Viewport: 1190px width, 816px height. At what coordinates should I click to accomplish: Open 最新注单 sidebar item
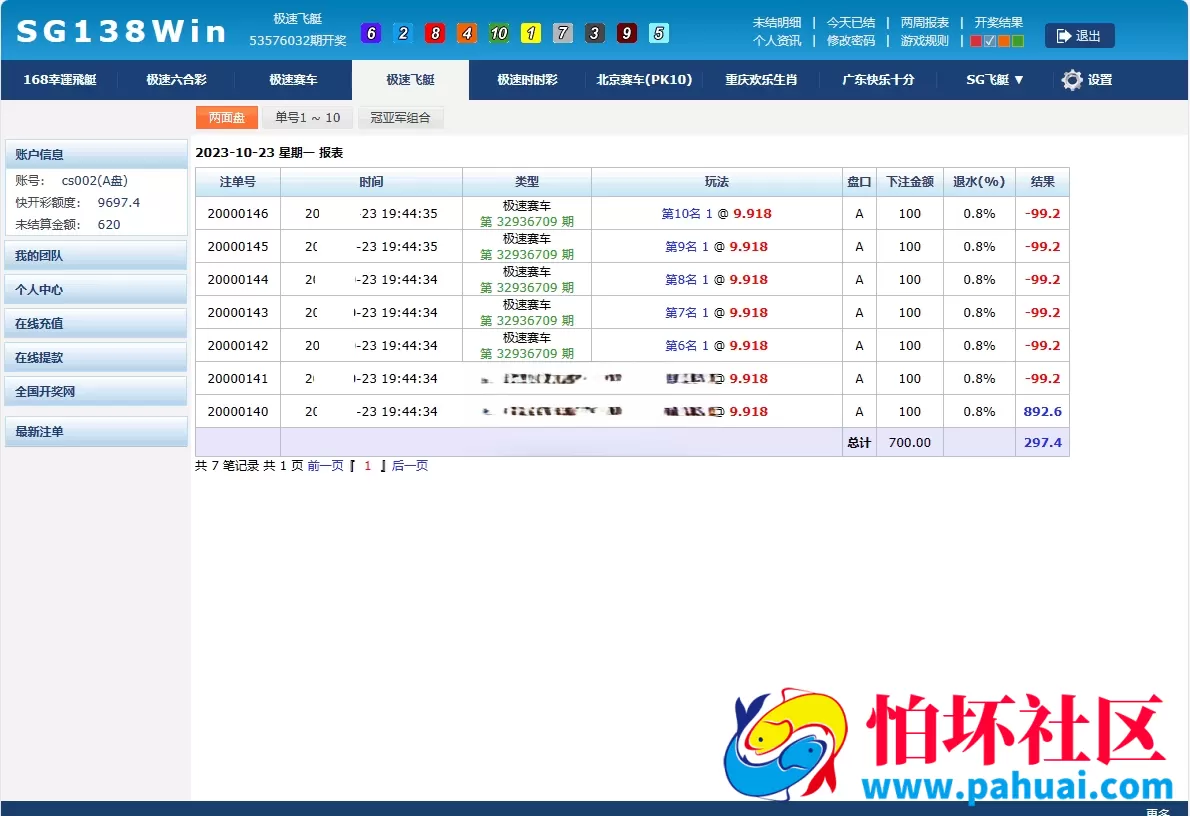point(96,432)
